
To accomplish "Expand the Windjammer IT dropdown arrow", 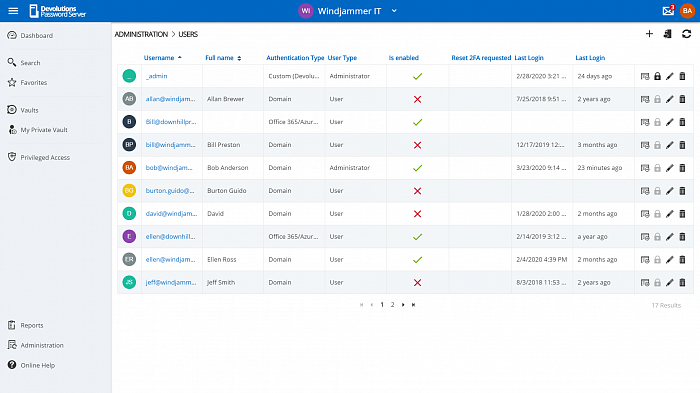I will click(394, 11).
